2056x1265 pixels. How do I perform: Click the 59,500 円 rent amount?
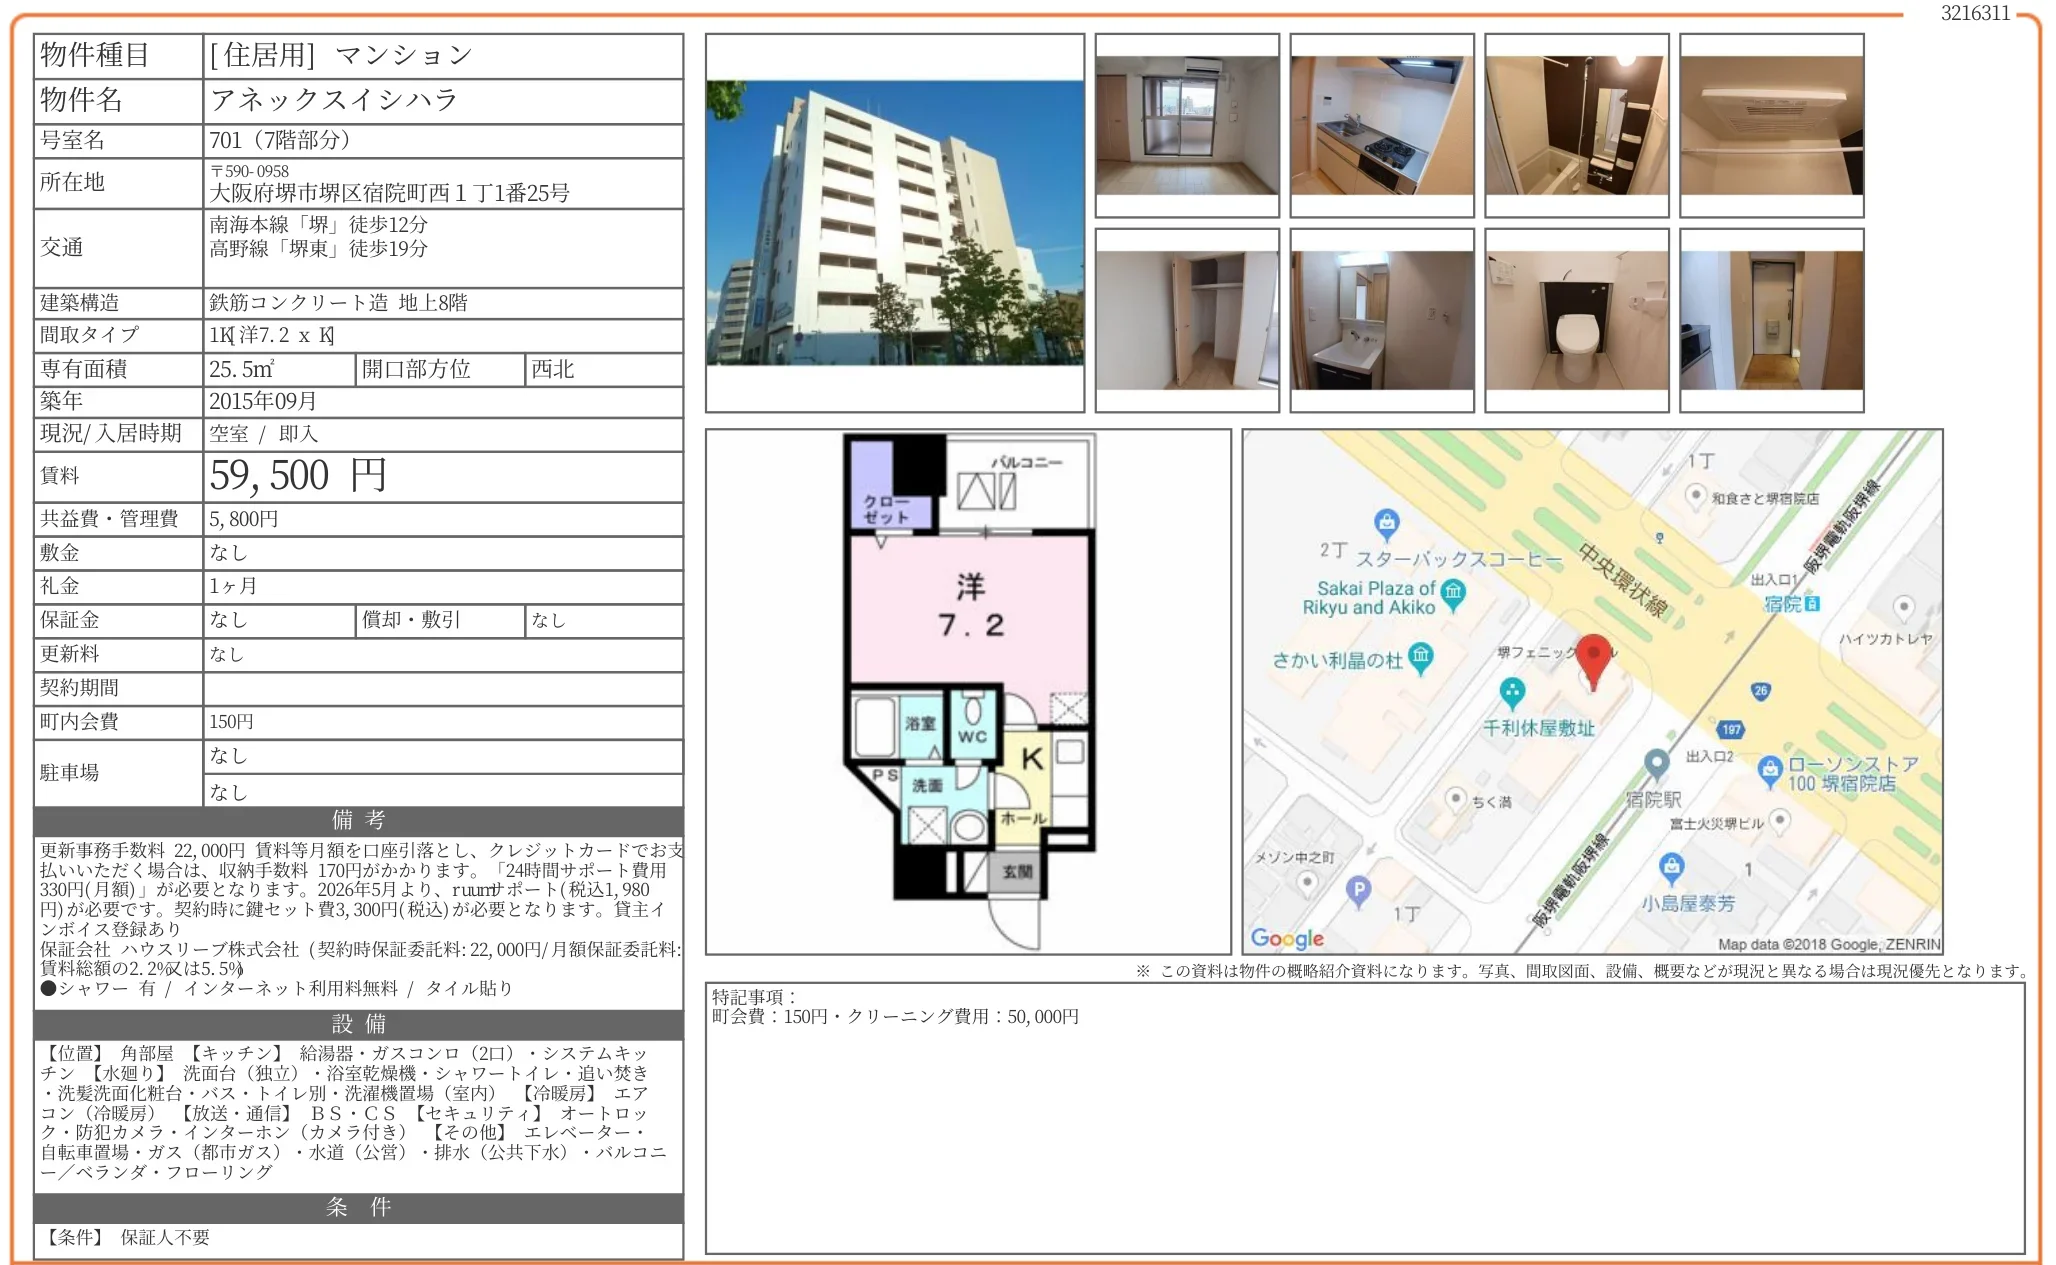pyautogui.click(x=298, y=476)
